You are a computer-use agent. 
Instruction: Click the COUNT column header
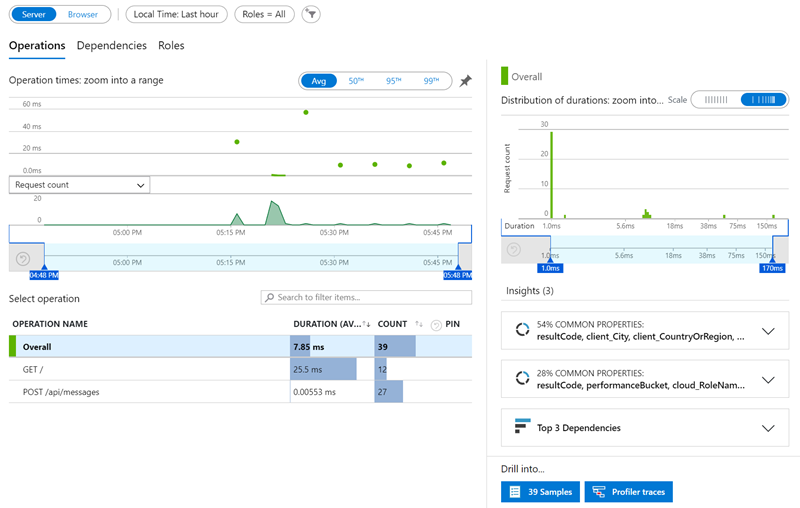[x=392, y=324]
